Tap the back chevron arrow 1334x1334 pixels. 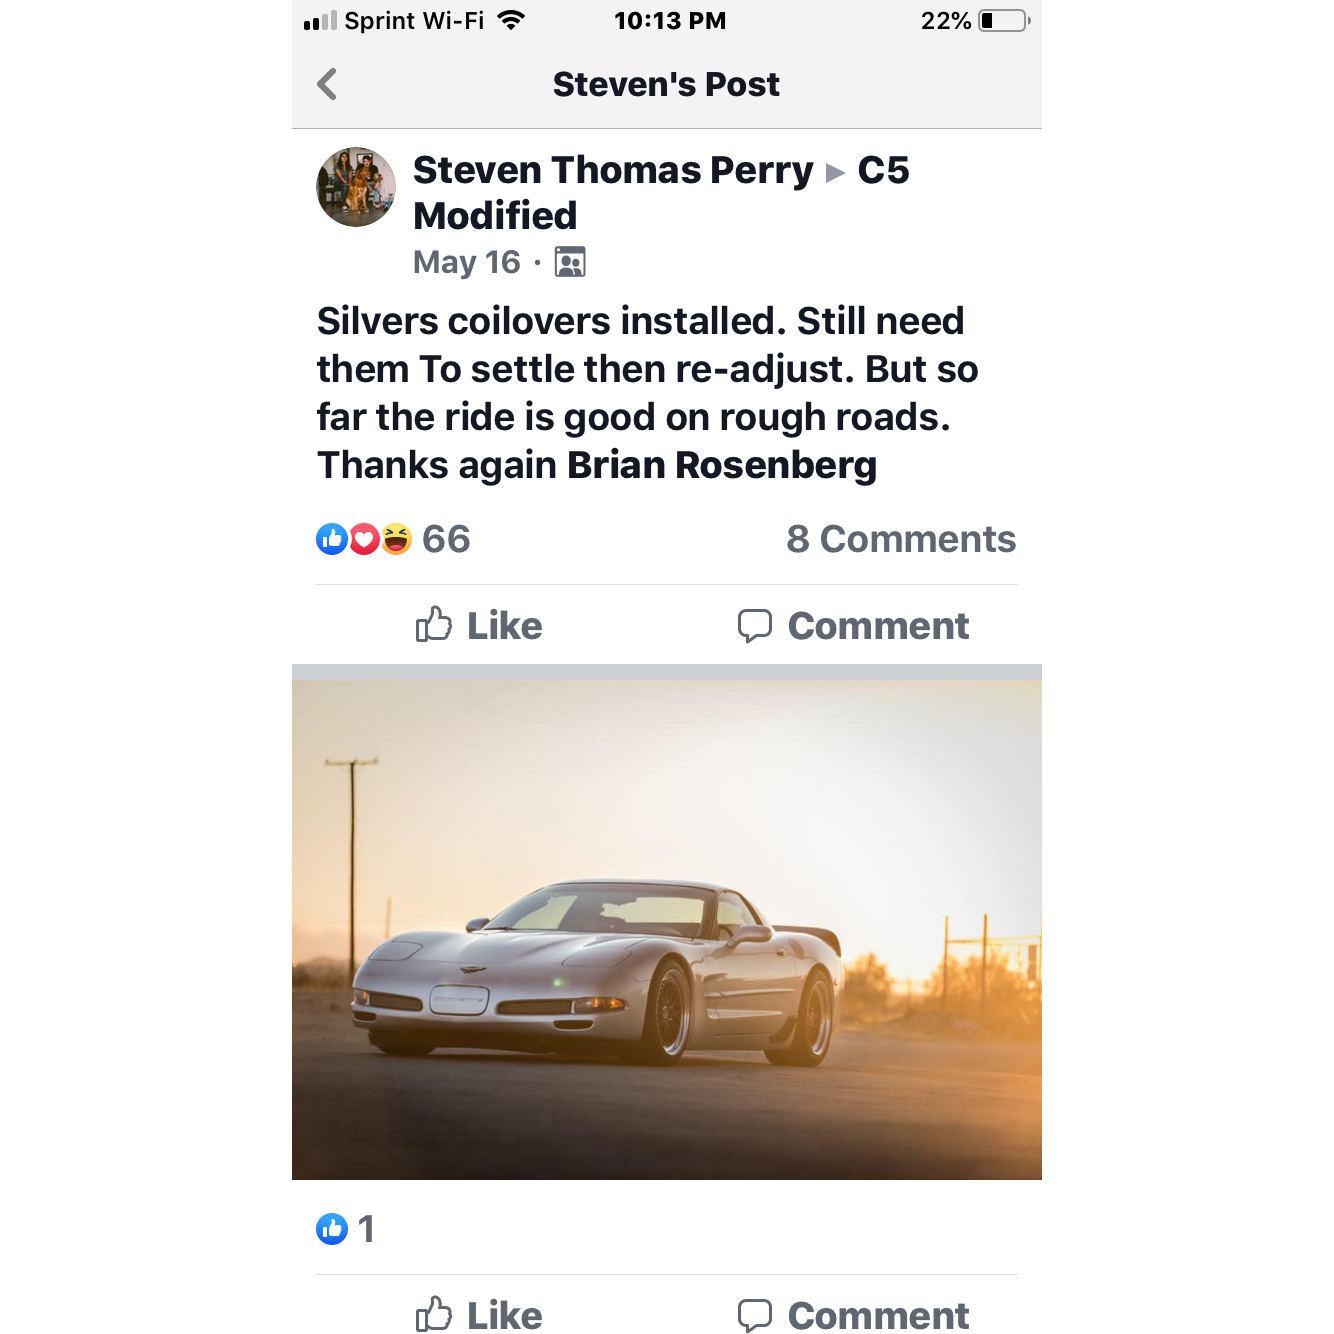click(x=327, y=84)
